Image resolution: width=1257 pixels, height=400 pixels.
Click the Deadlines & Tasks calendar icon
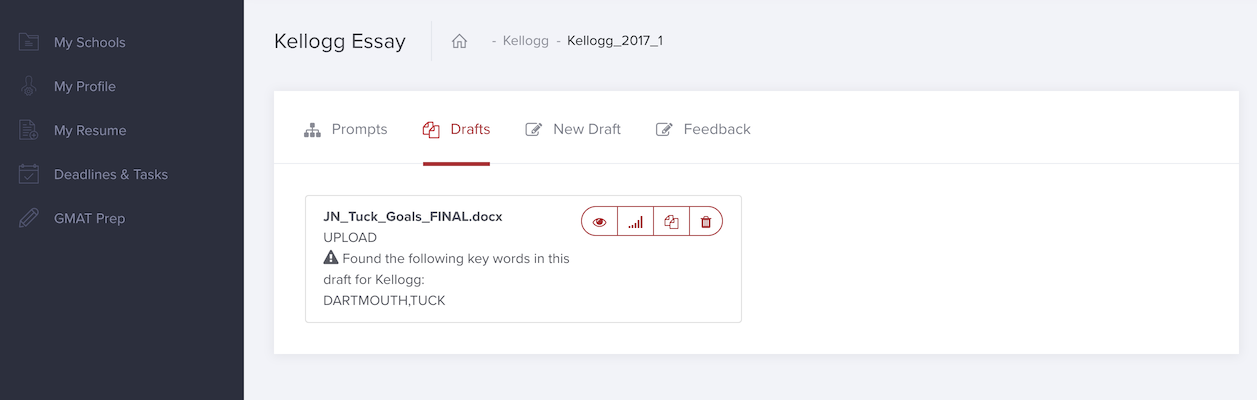pyautogui.click(x=29, y=174)
